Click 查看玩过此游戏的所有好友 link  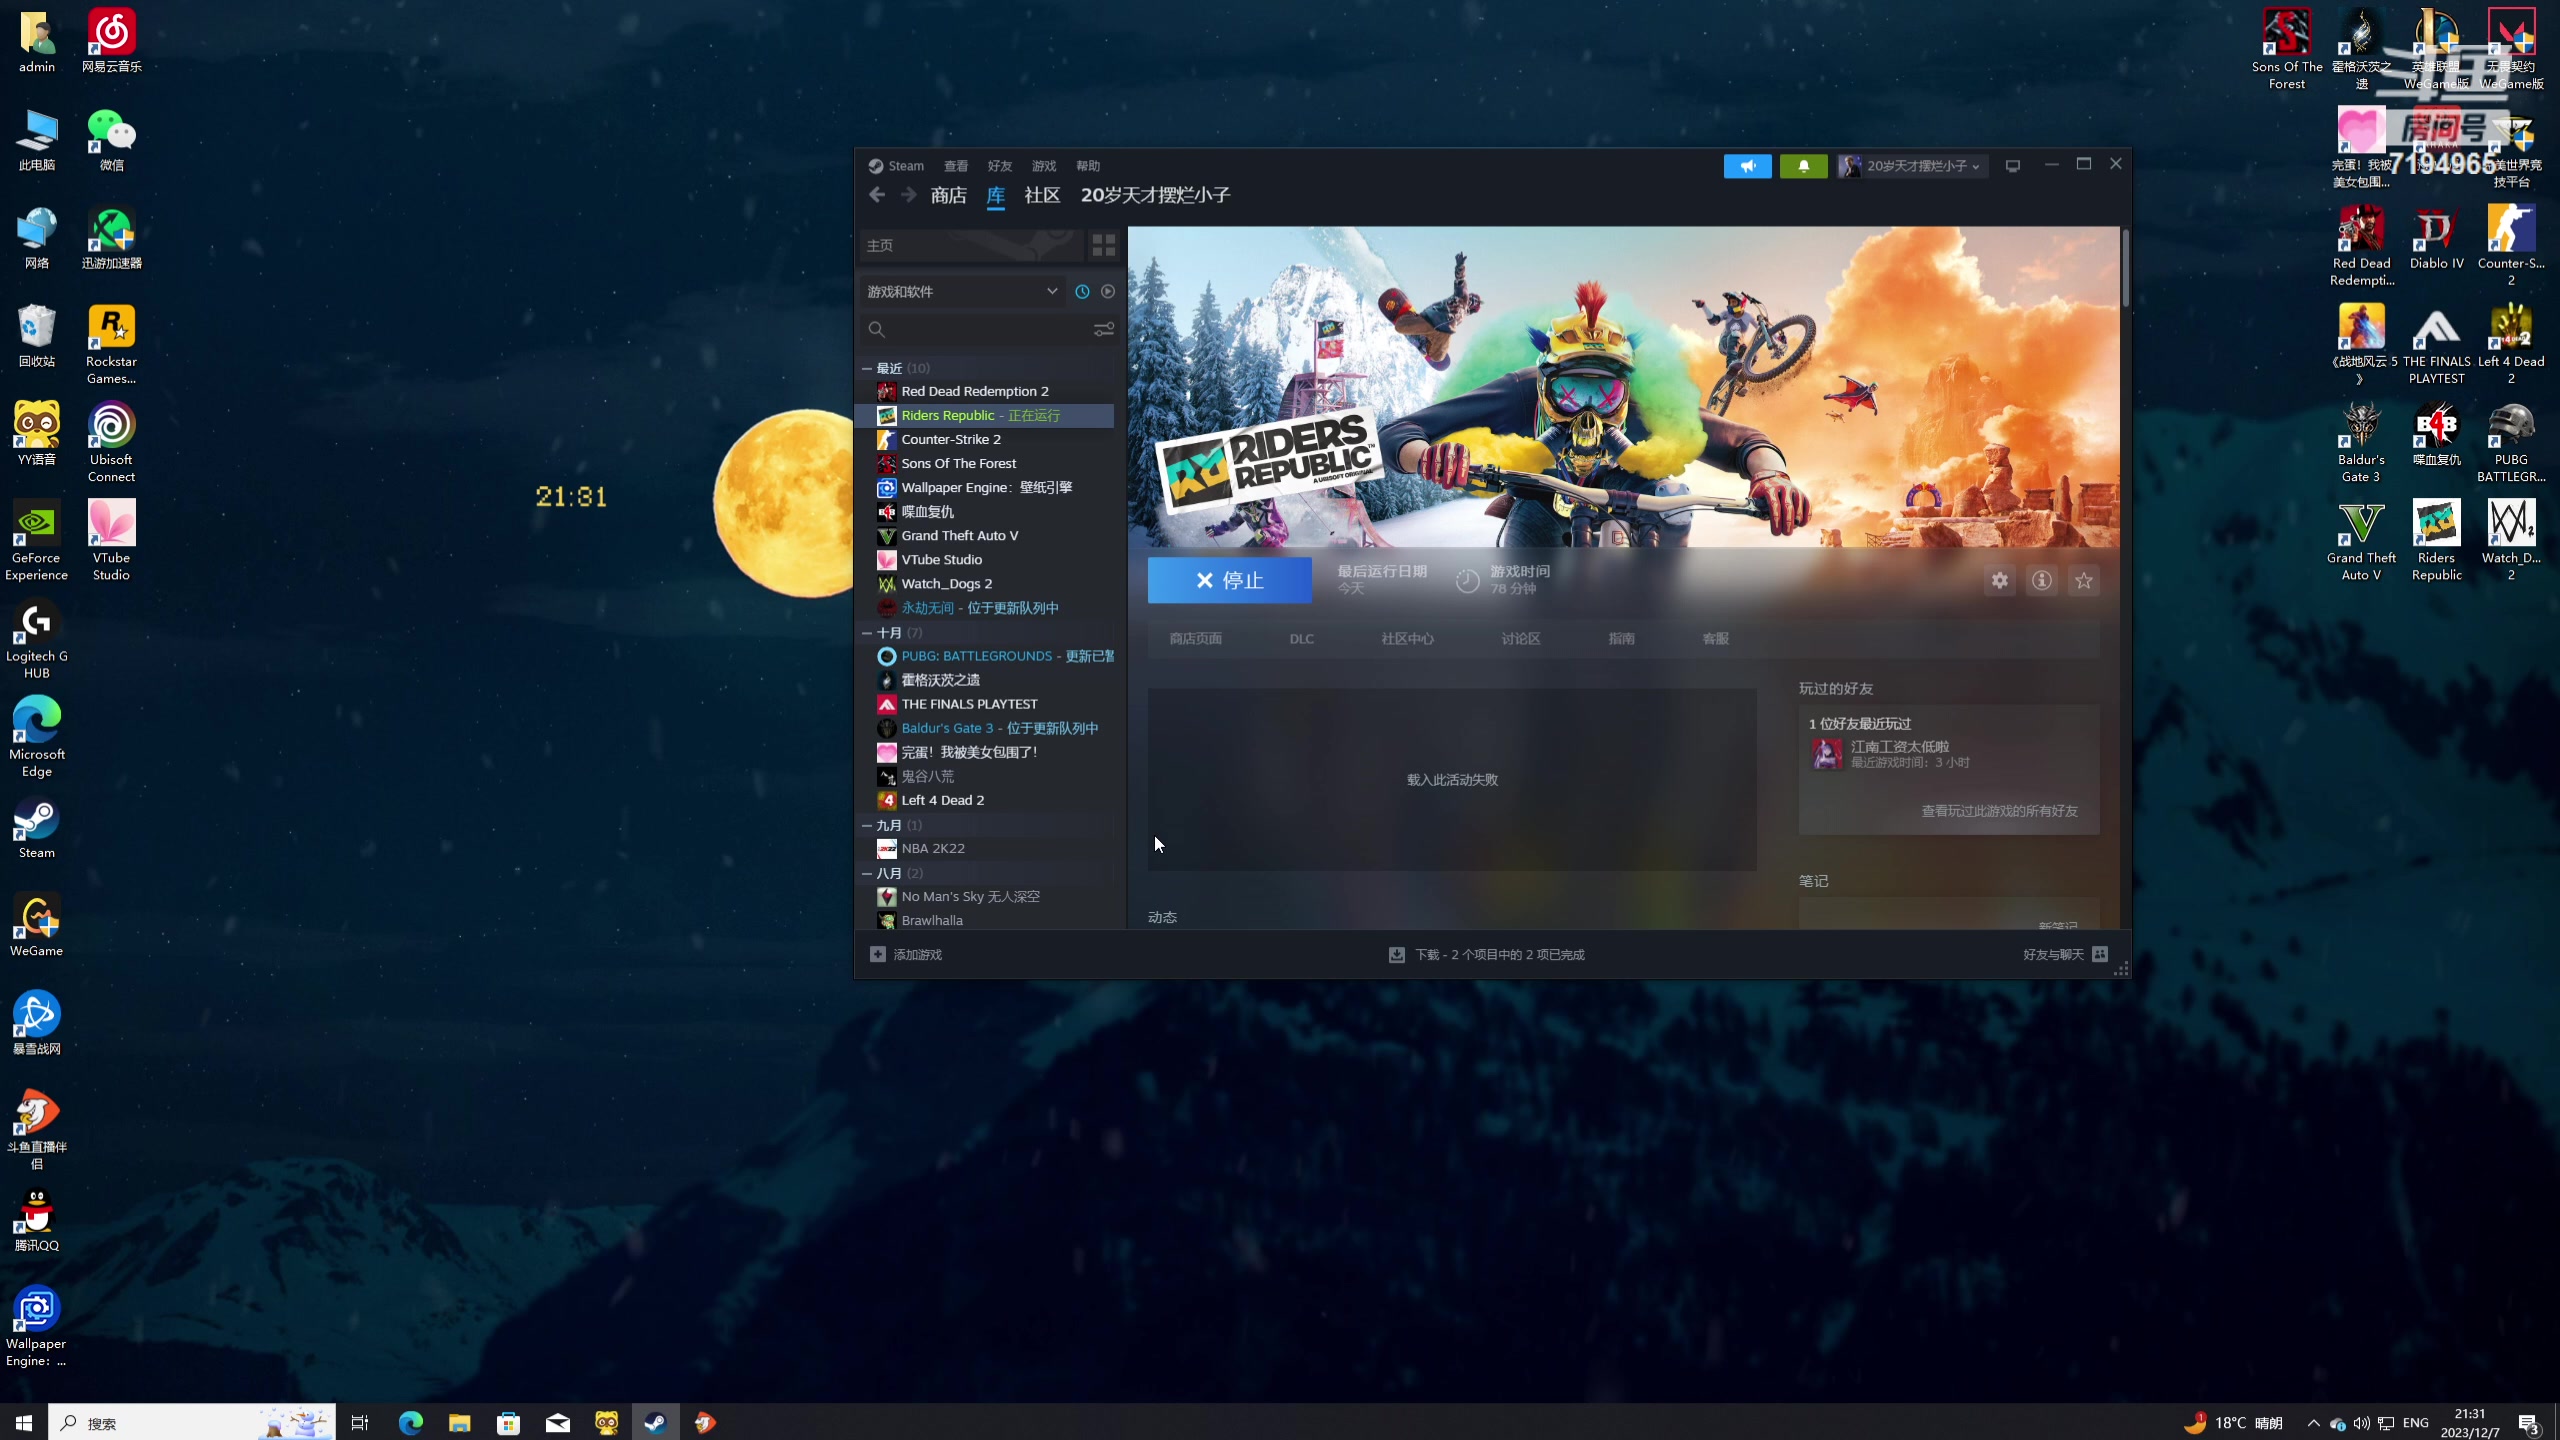1998,811
